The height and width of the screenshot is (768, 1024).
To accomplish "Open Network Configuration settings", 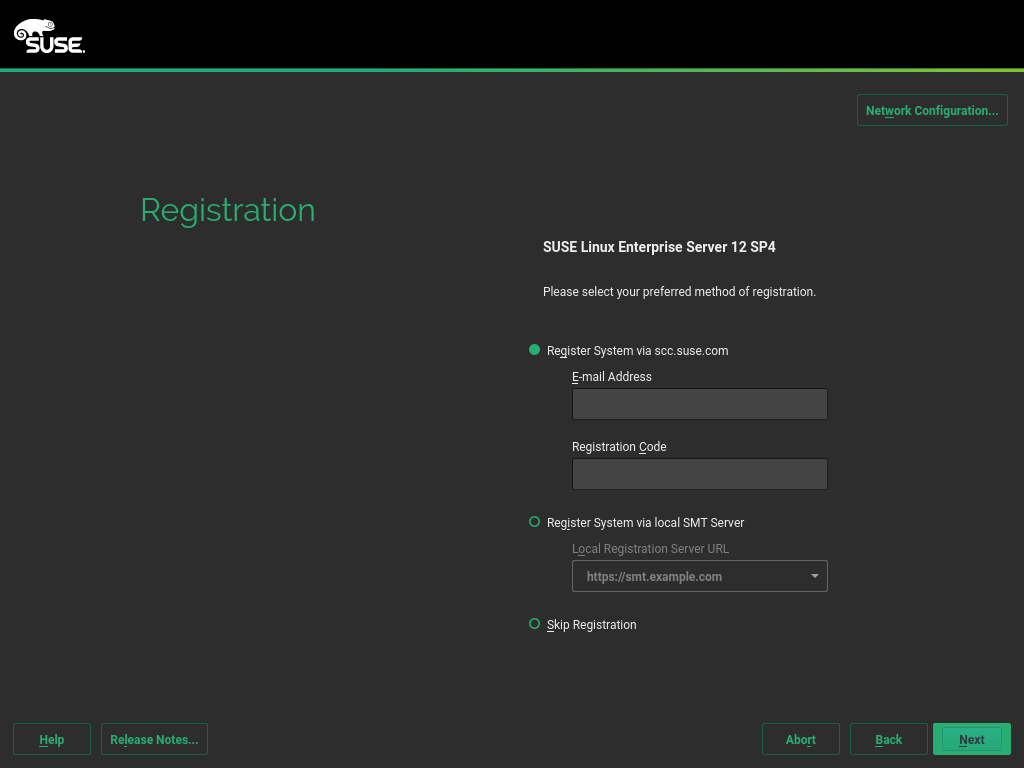I will pyautogui.click(x=931, y=110).
